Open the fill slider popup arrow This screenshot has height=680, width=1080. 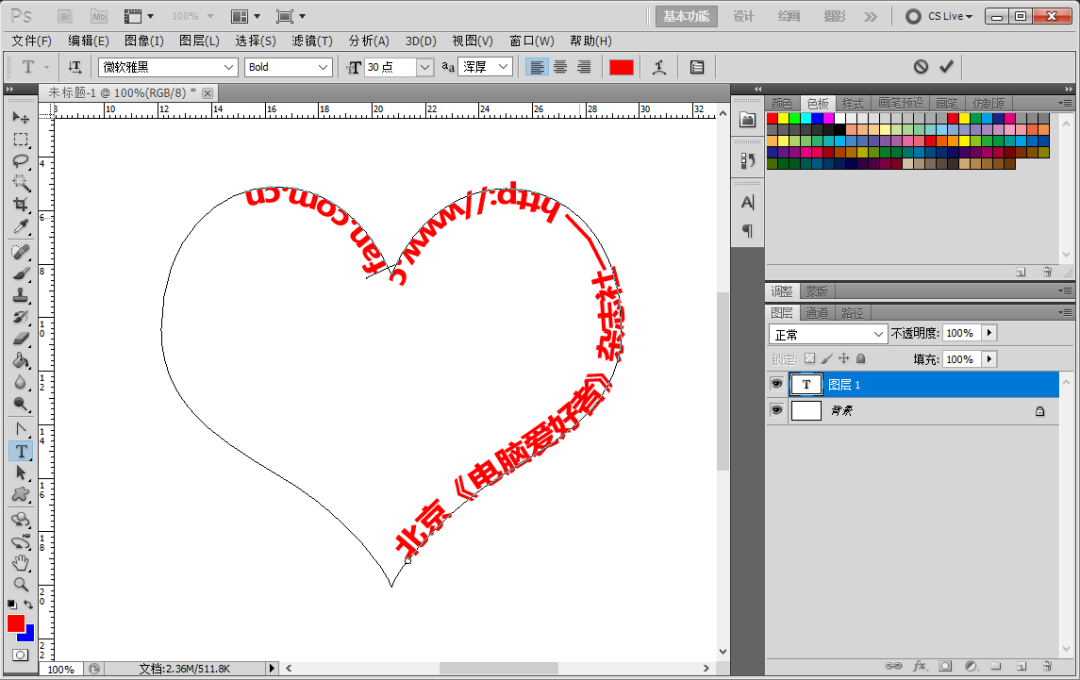[989, 359]
